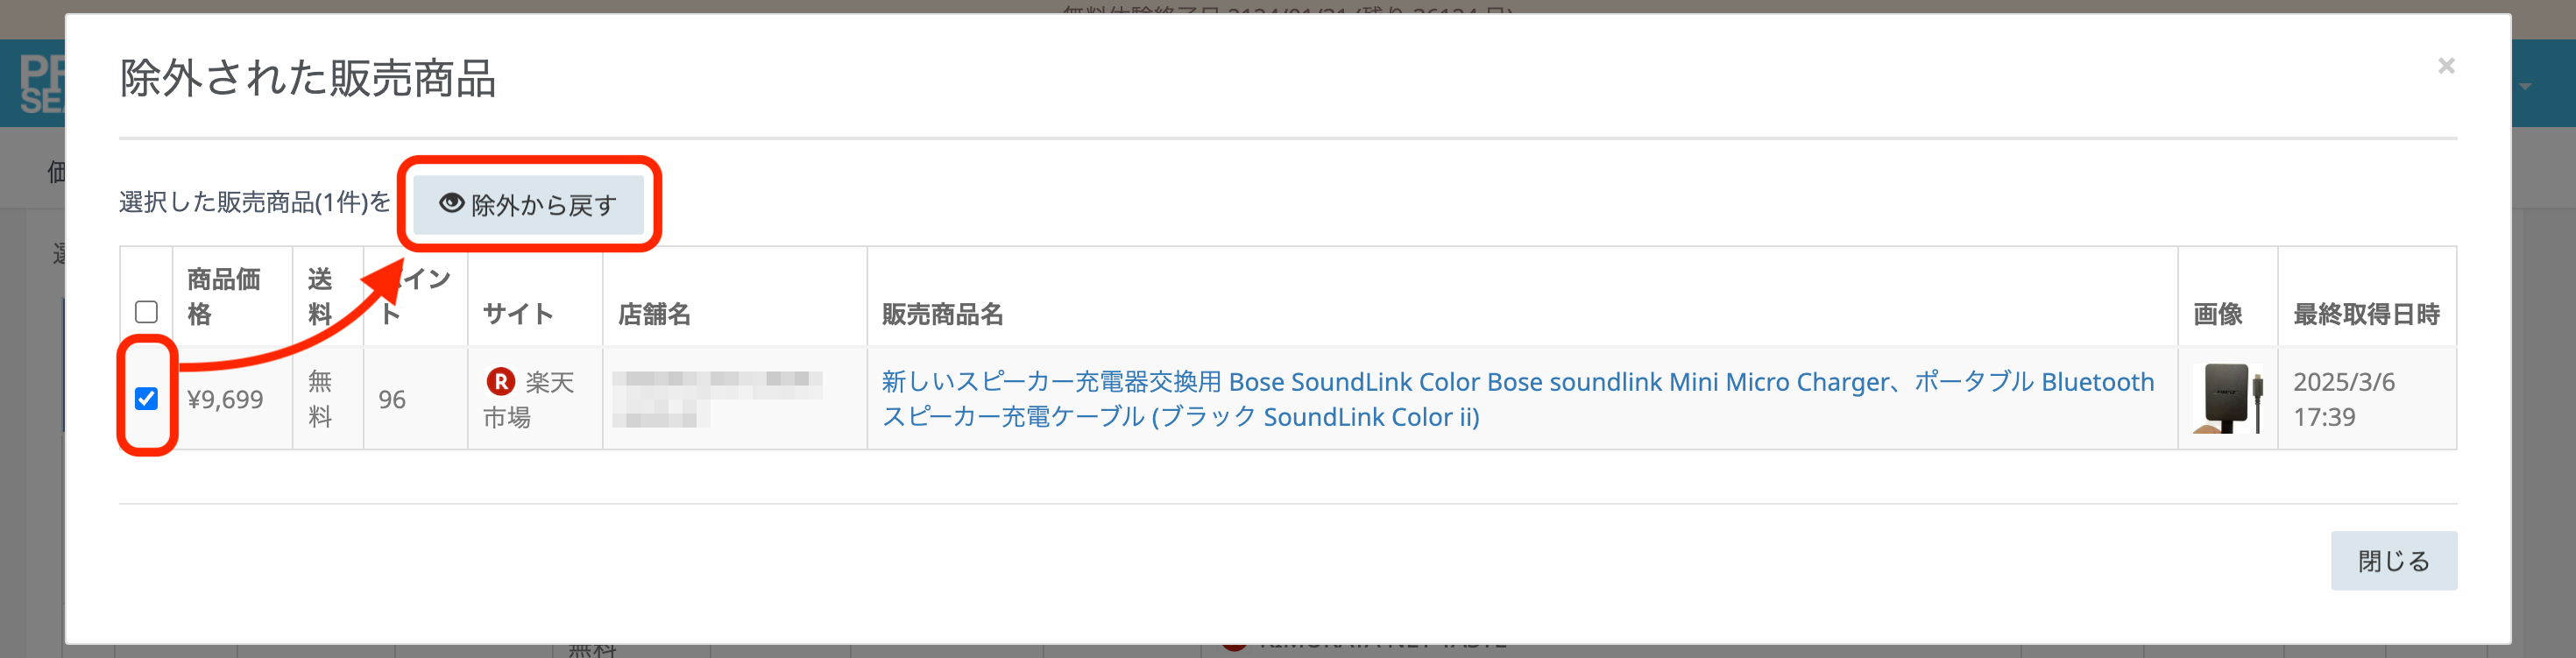Viewport: 2576px width, 658px height.
Task: Uncheck the checkbox for the ¥9,699 item
Action: [x=146, y=399]
